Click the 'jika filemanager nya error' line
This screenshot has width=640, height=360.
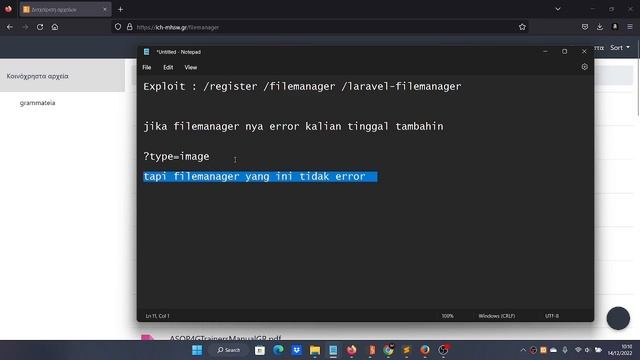pos(293,127)
